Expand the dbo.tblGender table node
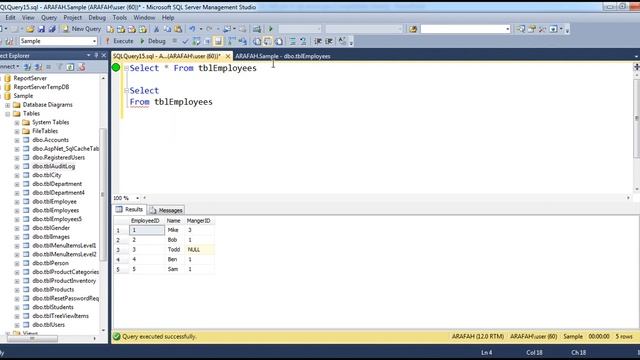 17,228
